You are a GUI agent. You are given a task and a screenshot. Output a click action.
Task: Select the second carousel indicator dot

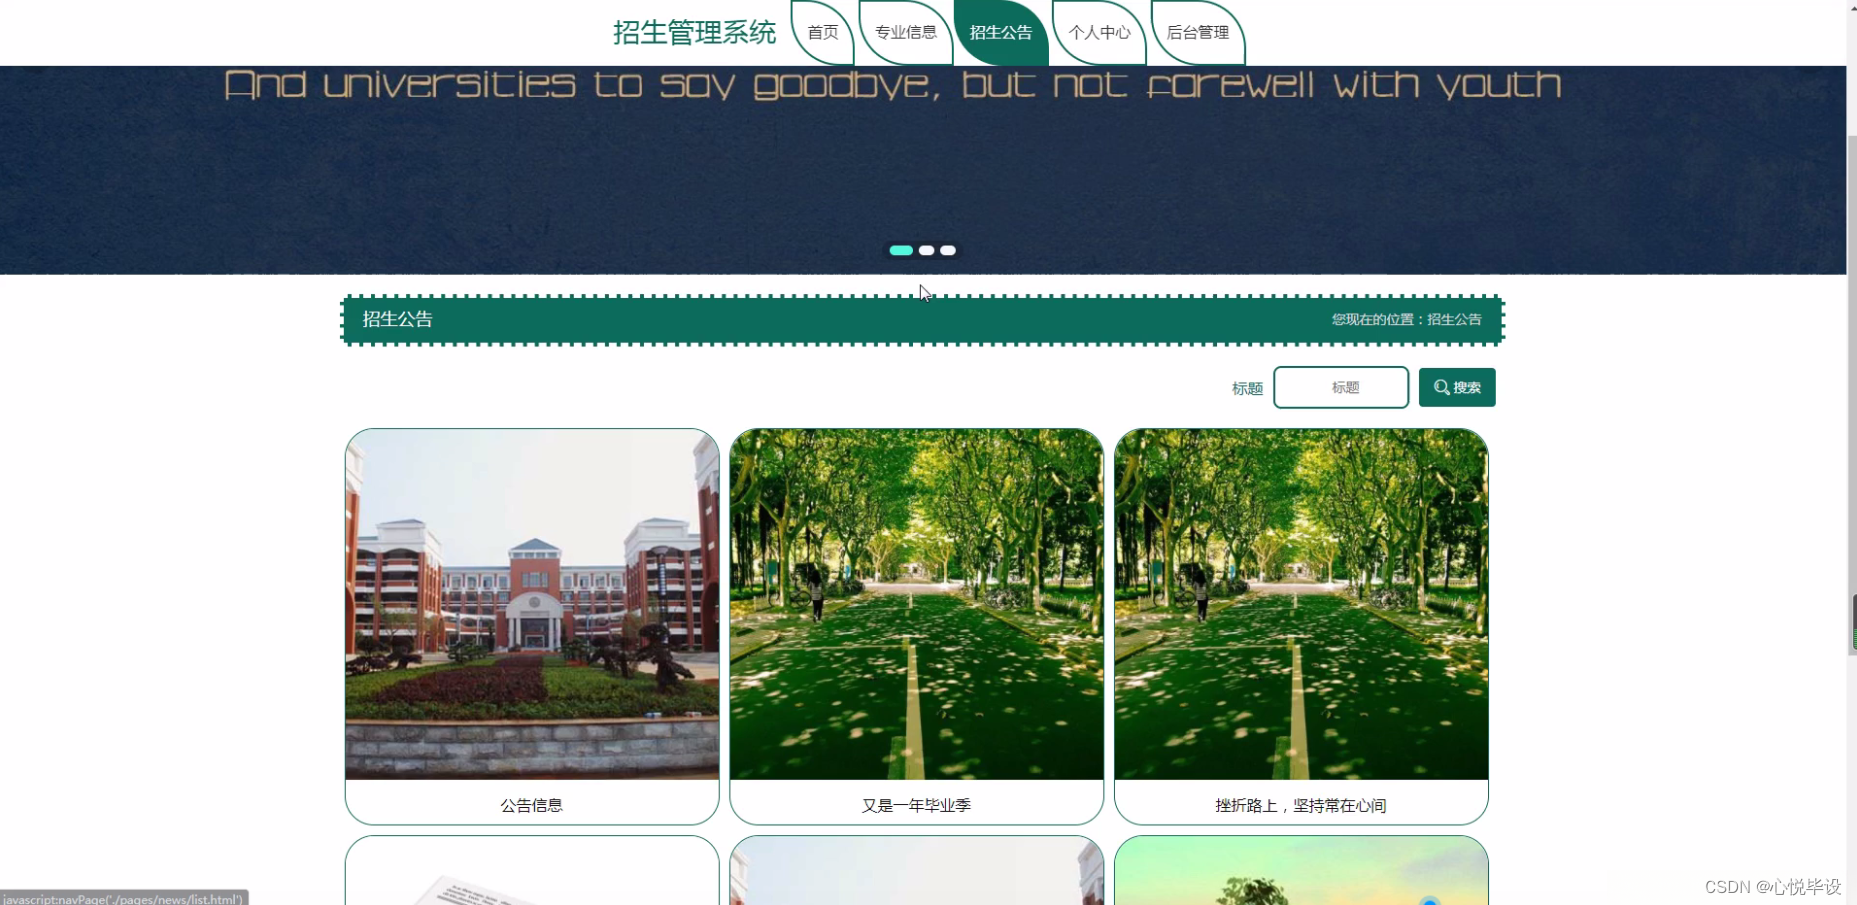tap(927, 250)
